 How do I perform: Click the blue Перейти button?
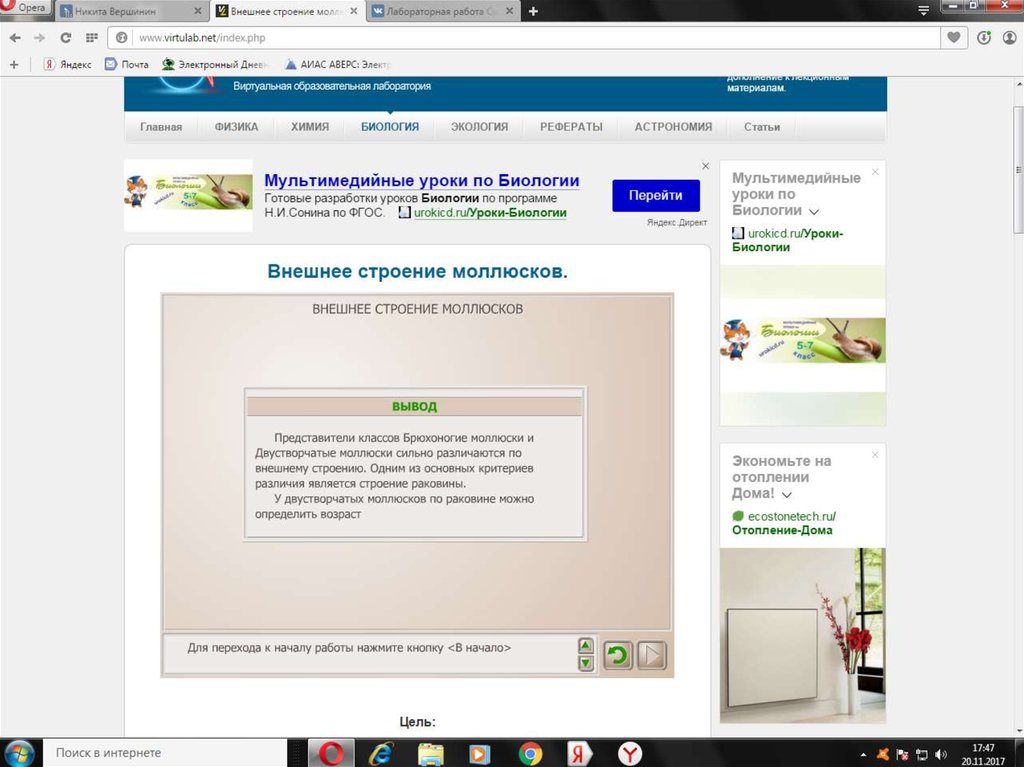[x=655, y=196]
